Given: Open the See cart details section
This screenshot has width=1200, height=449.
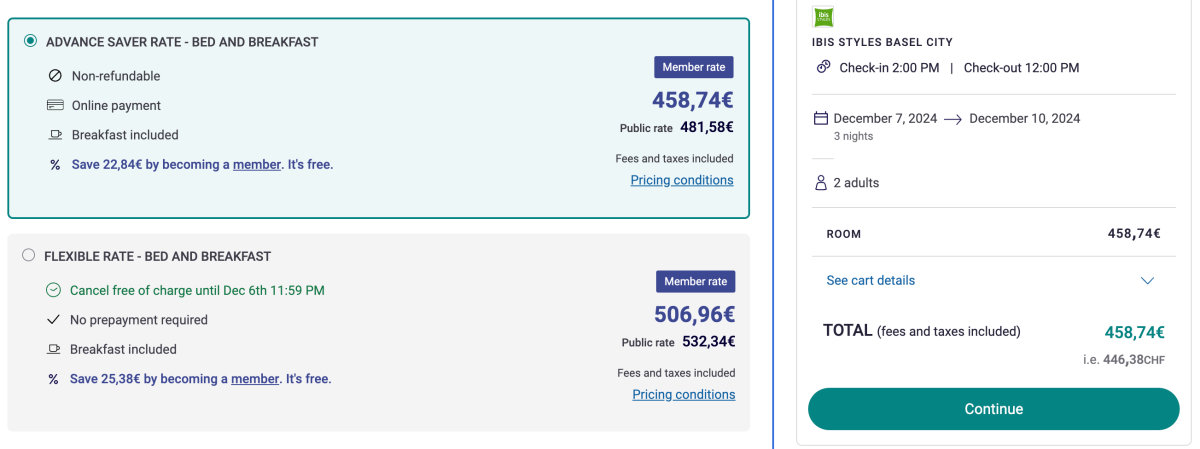Looking at the screenshot, I should coord(870,280).
